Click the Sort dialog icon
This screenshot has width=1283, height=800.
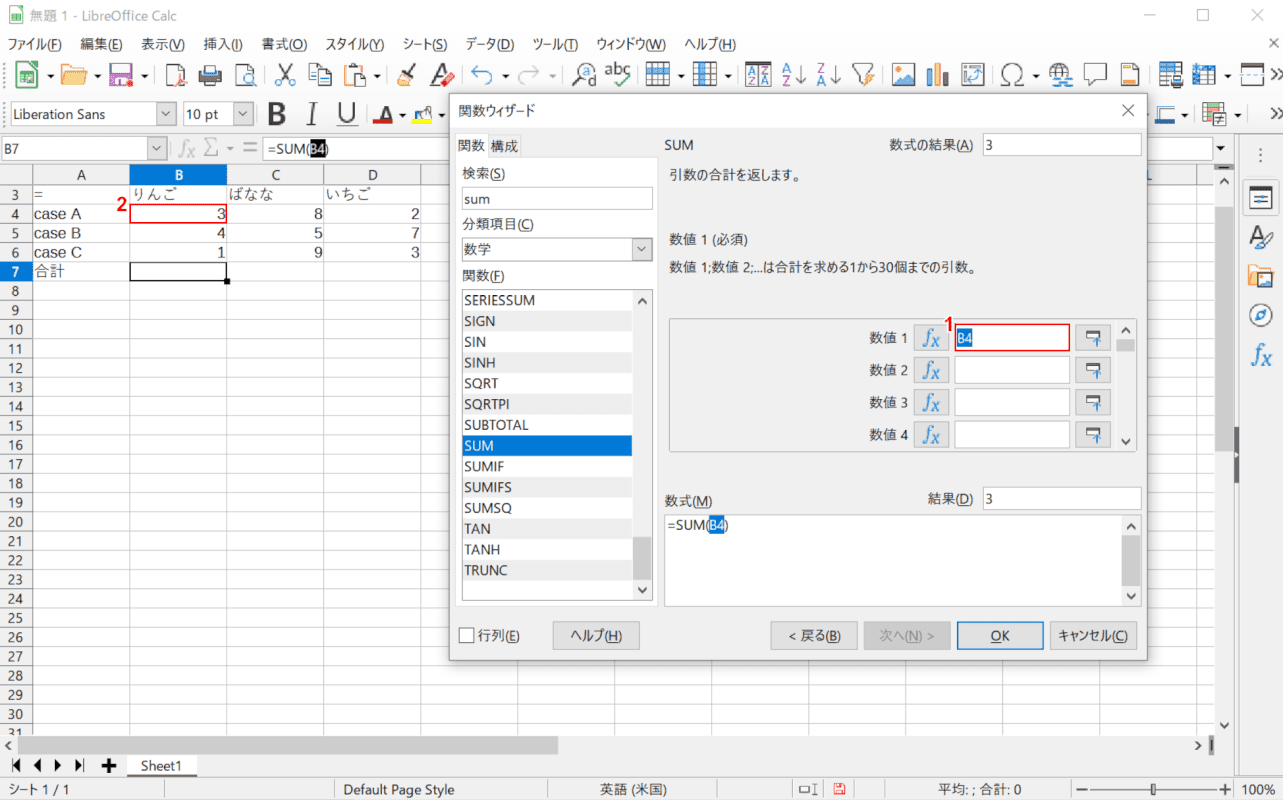click(759, 74)
